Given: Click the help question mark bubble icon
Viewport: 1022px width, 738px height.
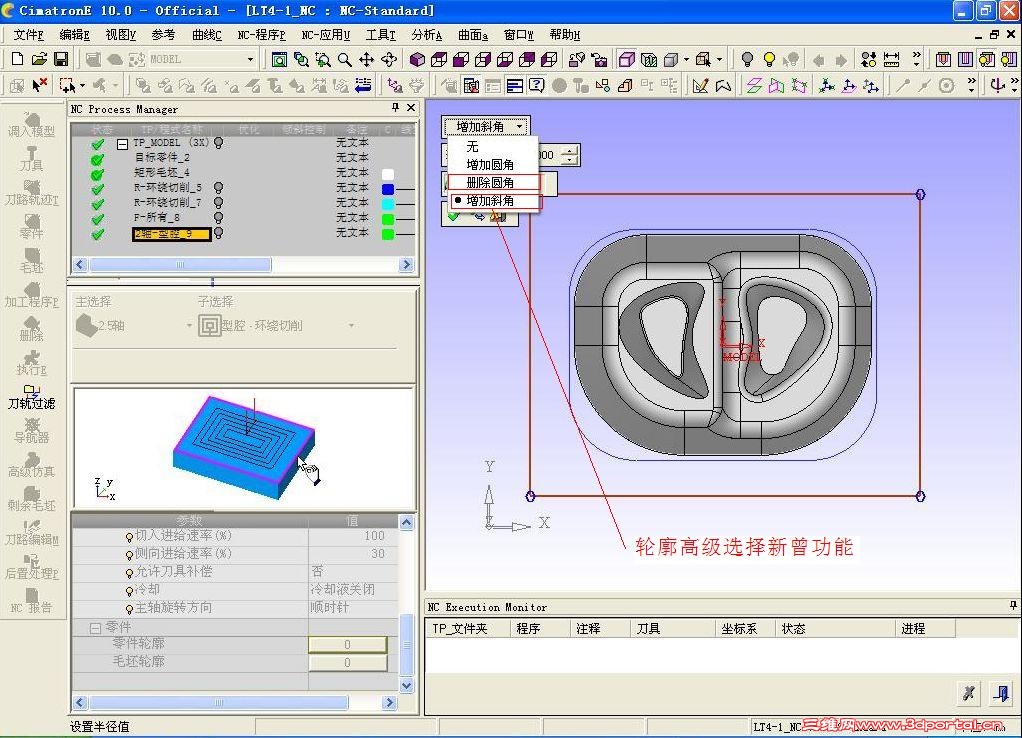Looking at the screenshot, I should coord(536,85).
